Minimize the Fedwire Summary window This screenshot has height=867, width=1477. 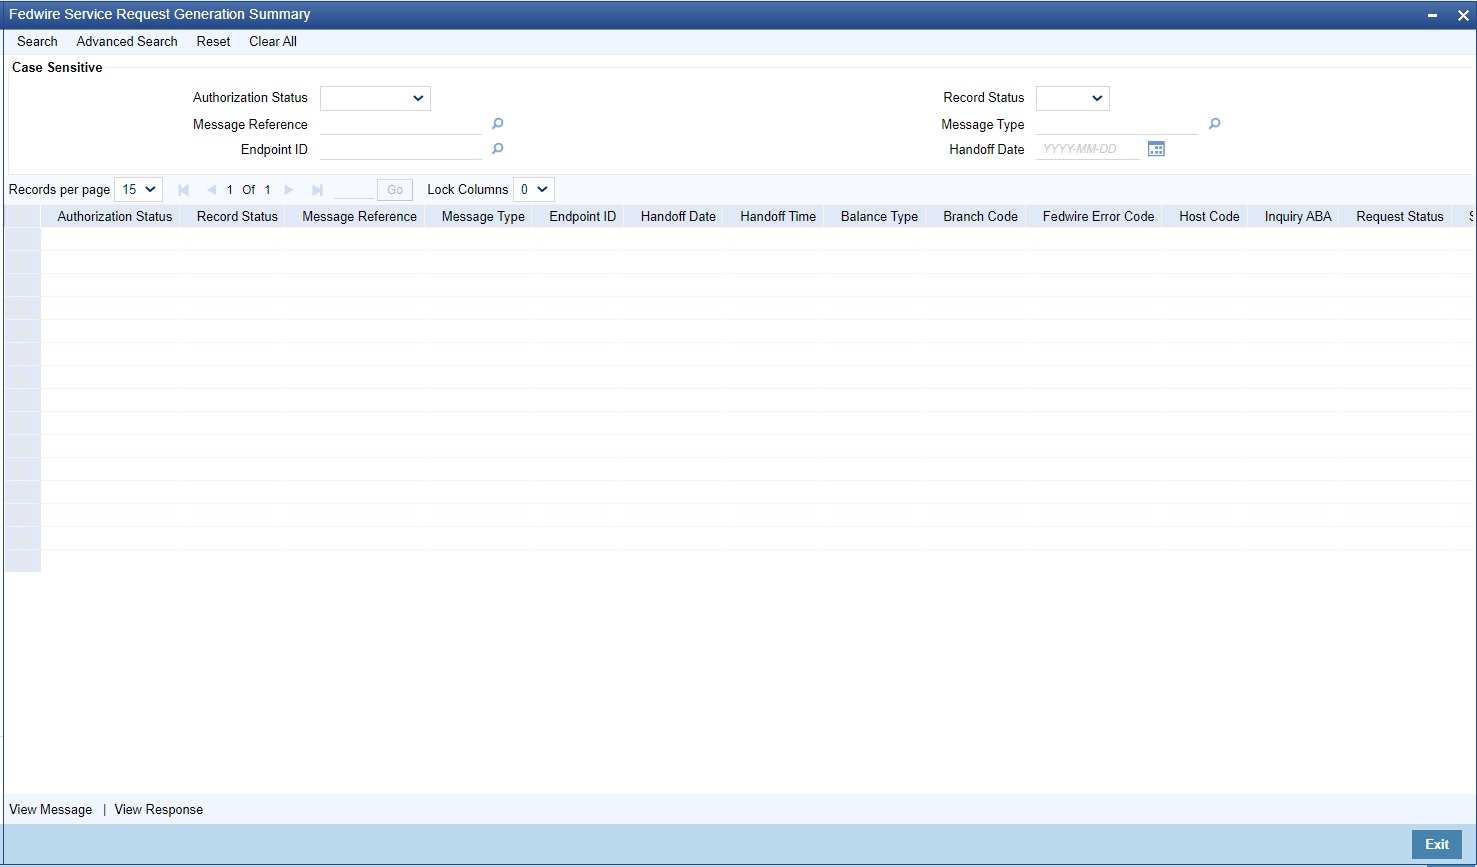coord(1433,15)
